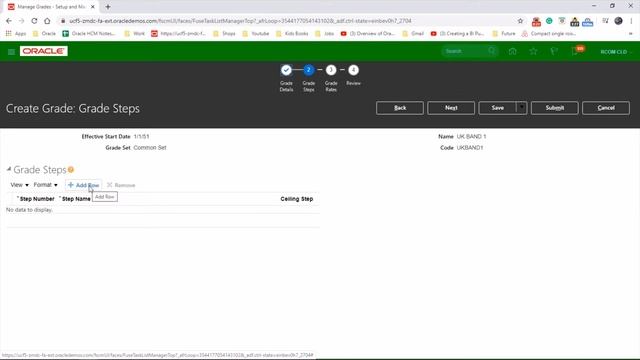
Task: Open the Future bookmark folder
Action: [504, 33]
